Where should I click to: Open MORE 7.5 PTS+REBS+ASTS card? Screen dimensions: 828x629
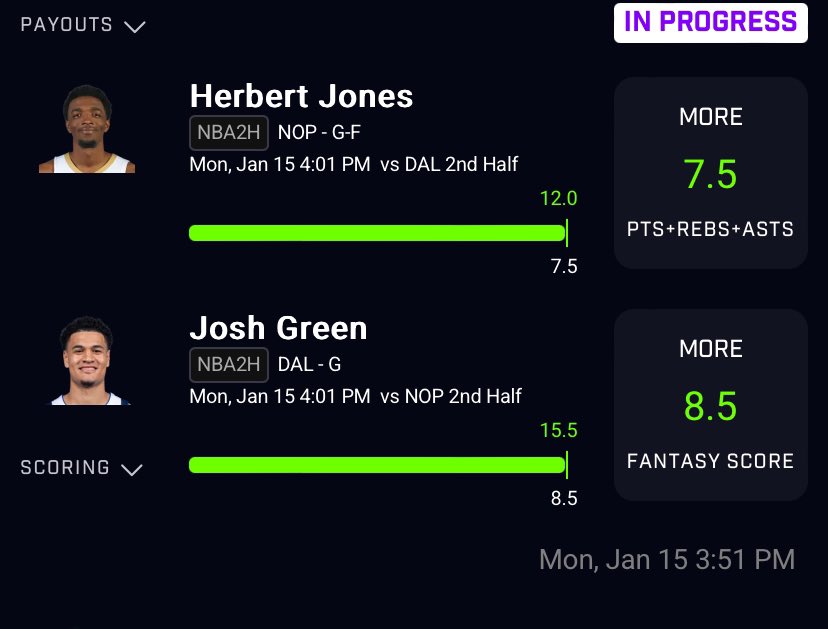[x=711, y=173]
